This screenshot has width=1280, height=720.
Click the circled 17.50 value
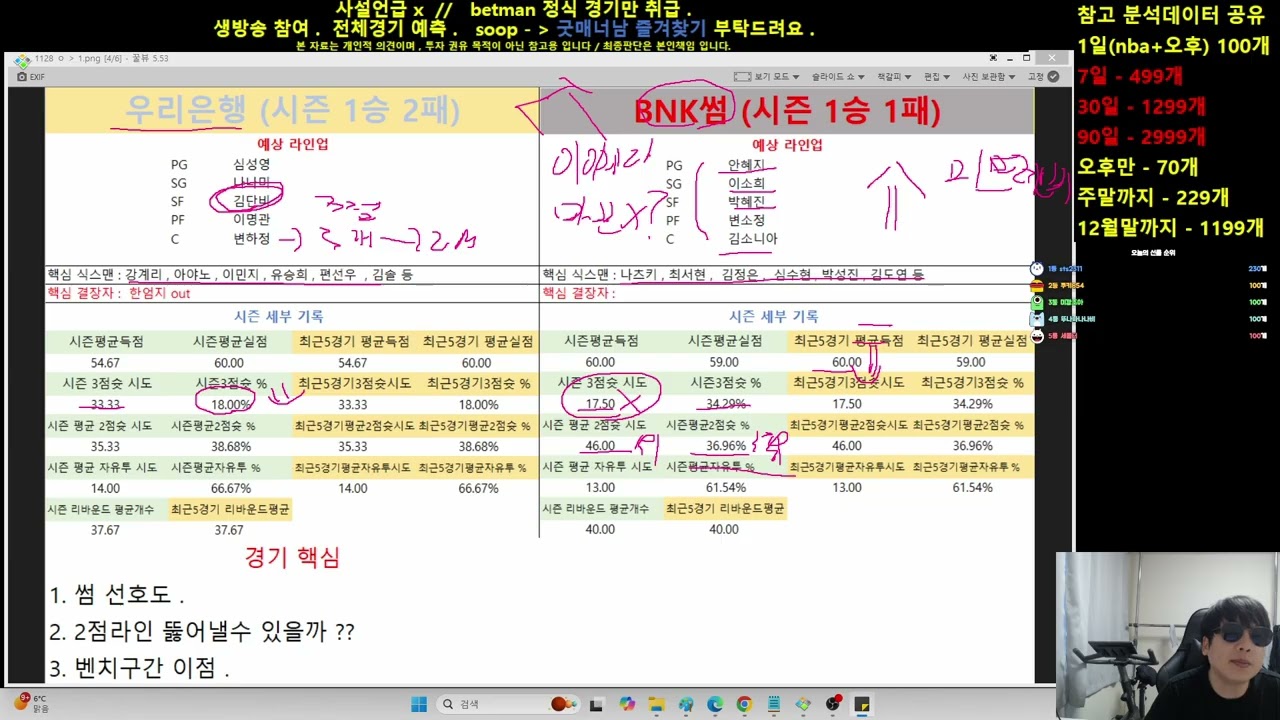(x=600, y=404)
